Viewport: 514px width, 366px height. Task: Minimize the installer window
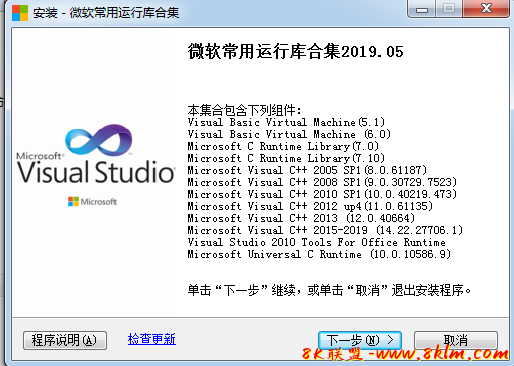tap(422, 9)
